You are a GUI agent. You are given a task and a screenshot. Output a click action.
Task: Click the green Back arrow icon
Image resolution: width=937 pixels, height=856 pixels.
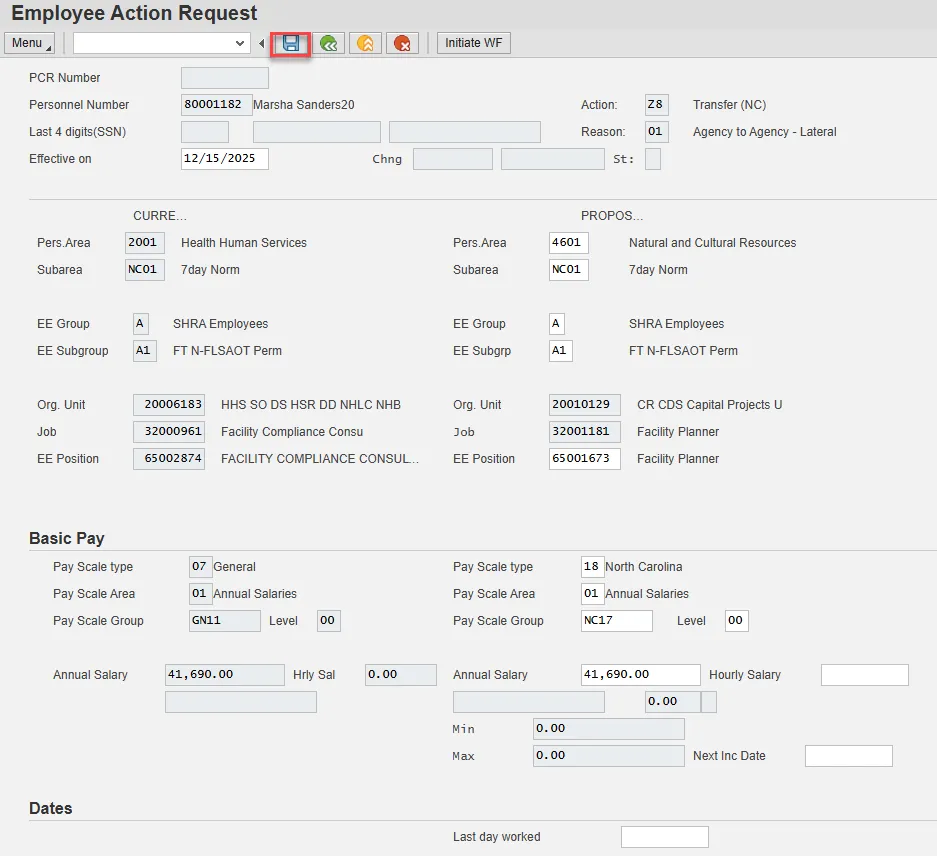coord(328,43)
